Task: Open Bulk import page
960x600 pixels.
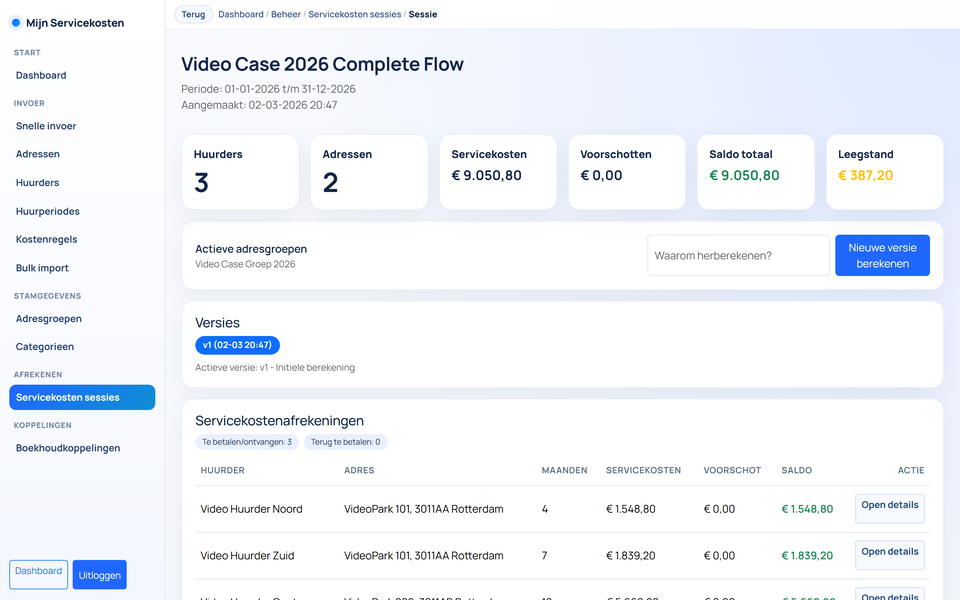Action: point(42,268)
